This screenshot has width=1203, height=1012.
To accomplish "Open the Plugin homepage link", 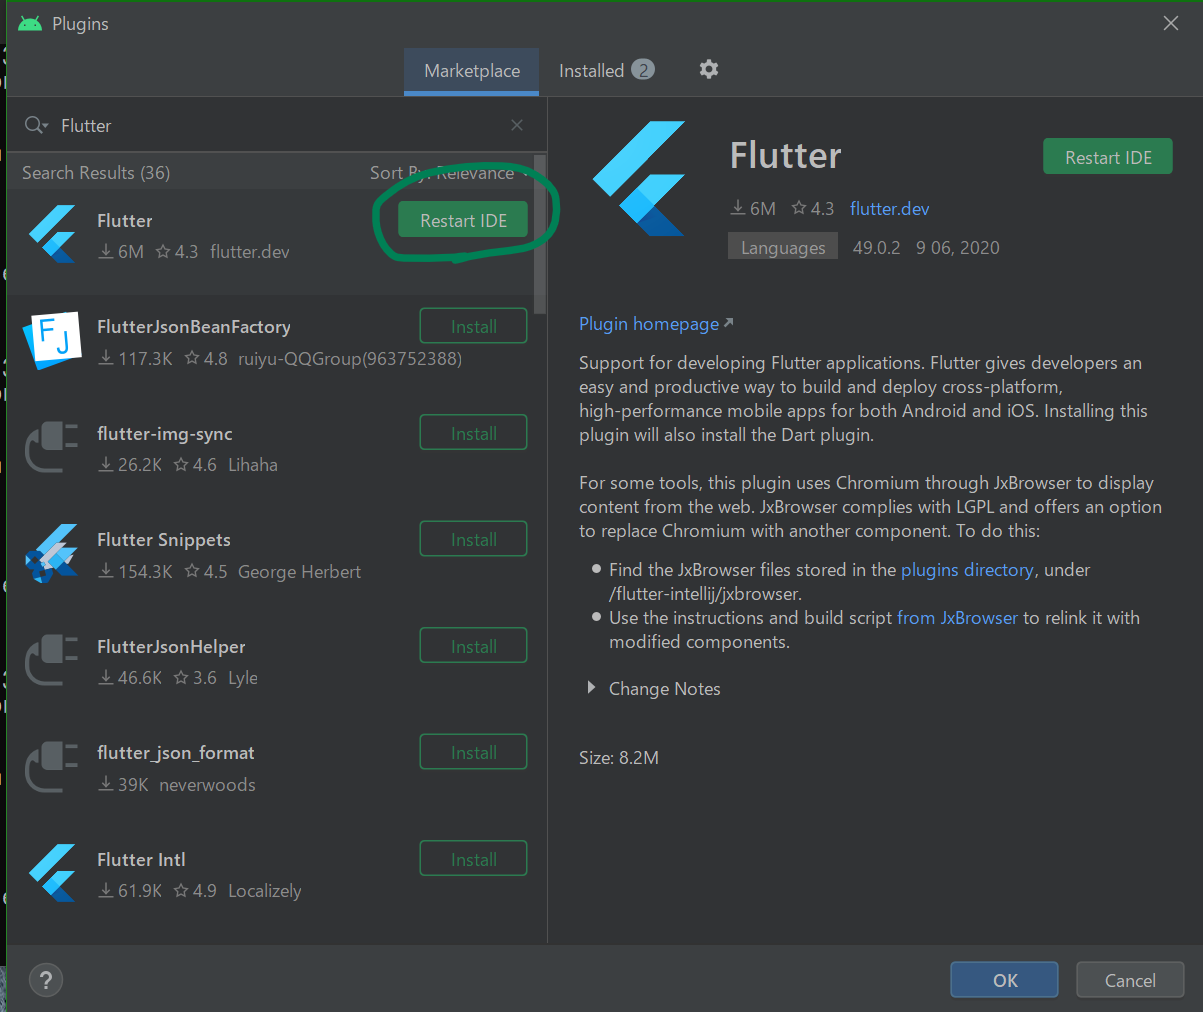I will 648,323.
